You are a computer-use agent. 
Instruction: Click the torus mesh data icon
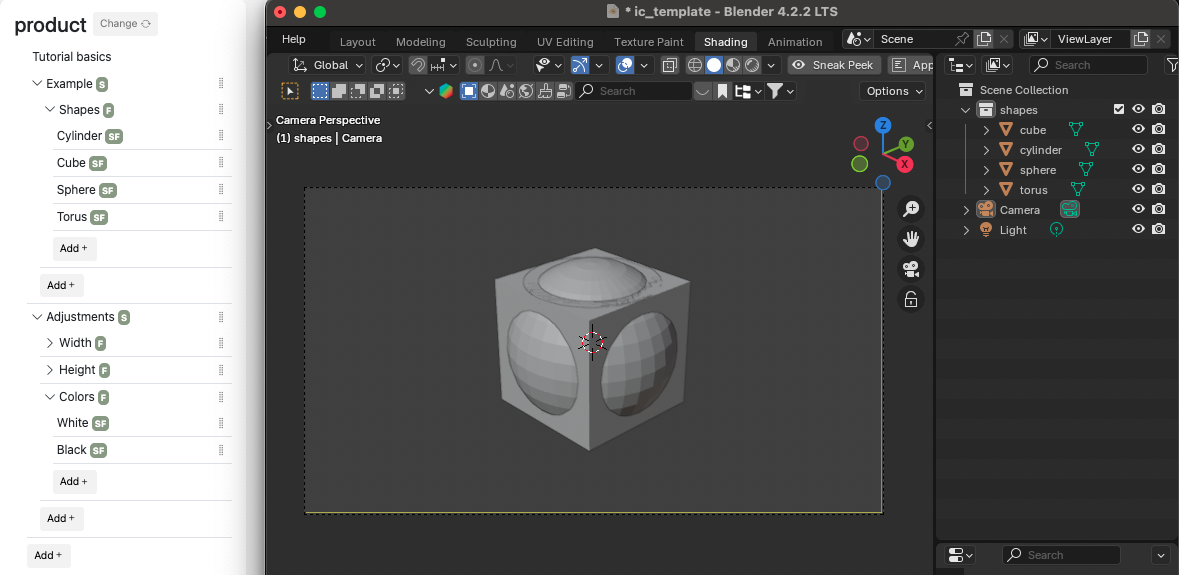[1078, 189]
